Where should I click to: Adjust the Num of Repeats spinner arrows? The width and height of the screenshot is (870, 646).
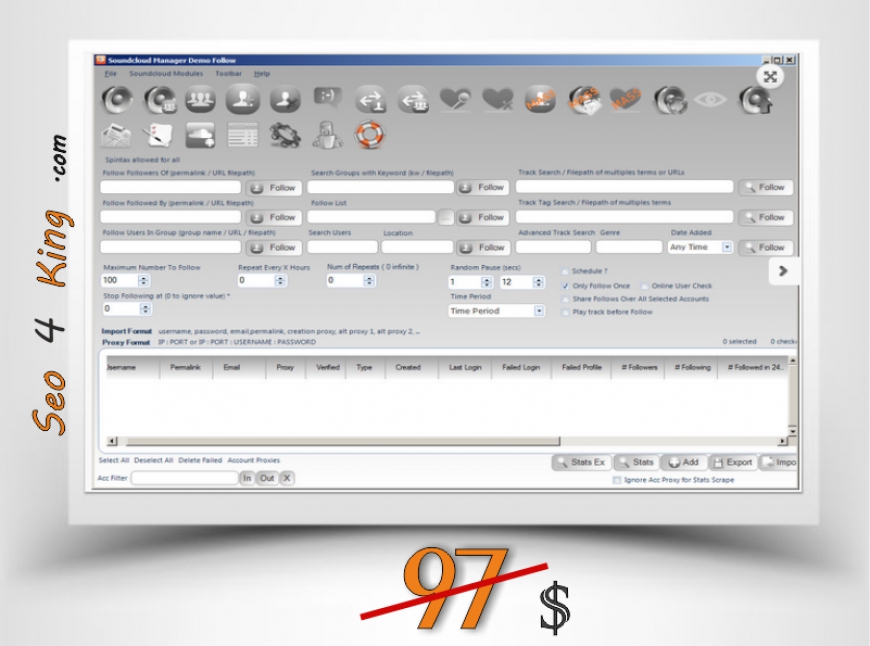pyautogui.click(x=370, y=280)
